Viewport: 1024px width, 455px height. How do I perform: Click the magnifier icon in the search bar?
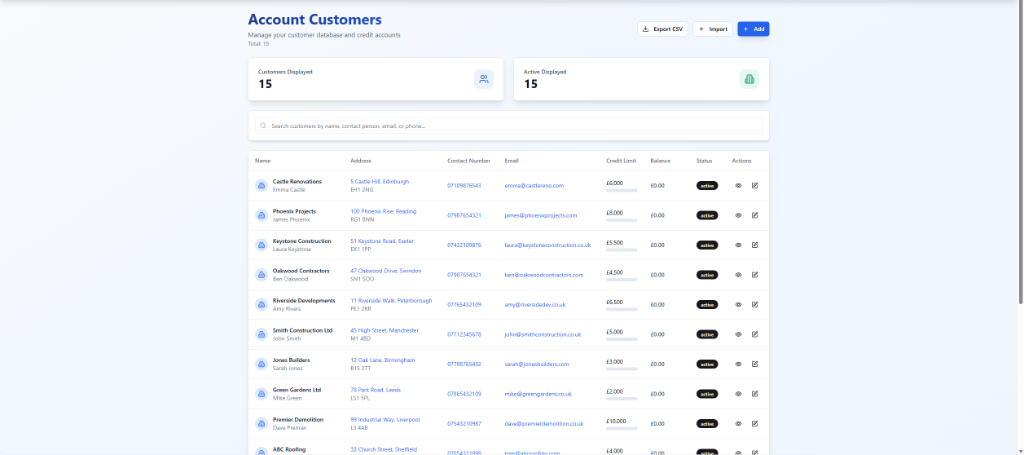[x=264, y=126]
